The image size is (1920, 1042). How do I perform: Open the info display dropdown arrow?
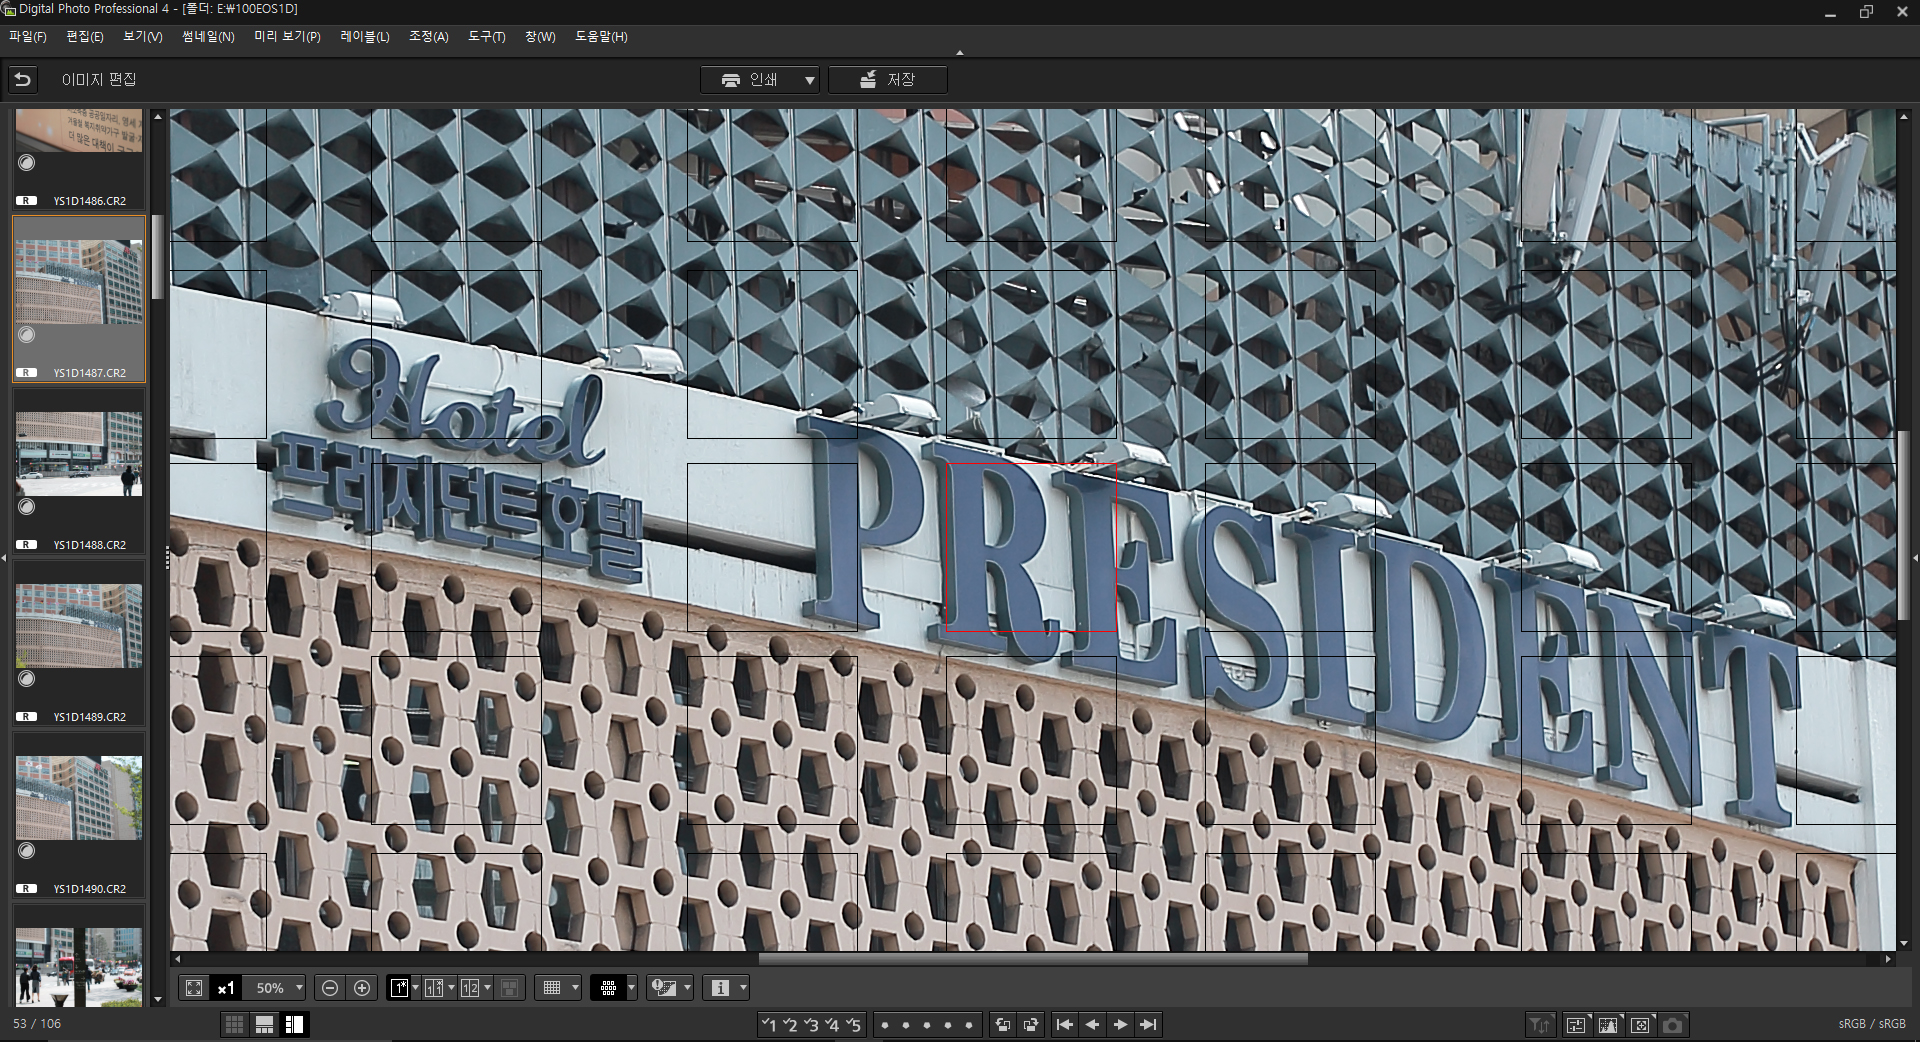pyautogui.click(x=743, y=988)
